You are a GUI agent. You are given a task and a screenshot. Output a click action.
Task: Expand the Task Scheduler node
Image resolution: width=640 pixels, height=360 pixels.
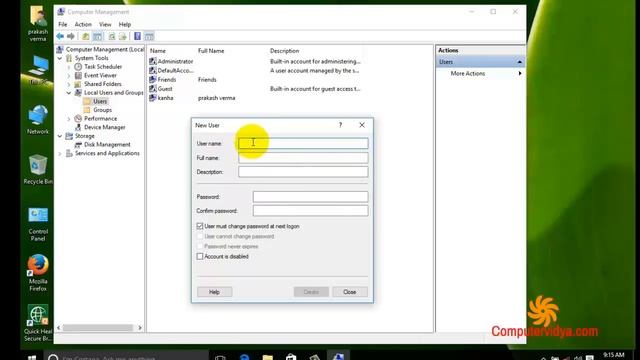tap(69, 67)
